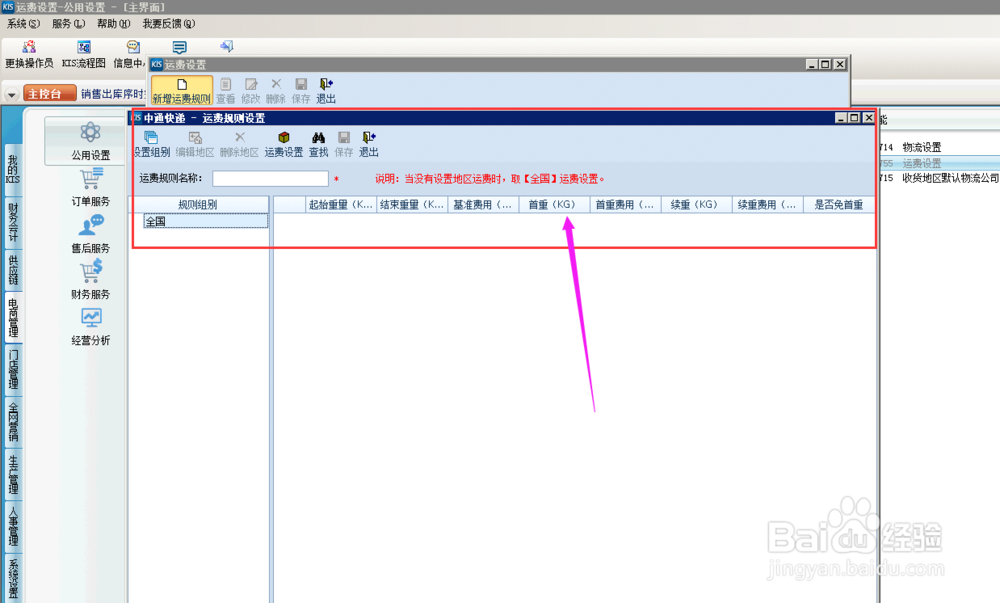The height and width of the screenshot is (603, 1000).
Task: Open 服务 menu
Action: 68,24
